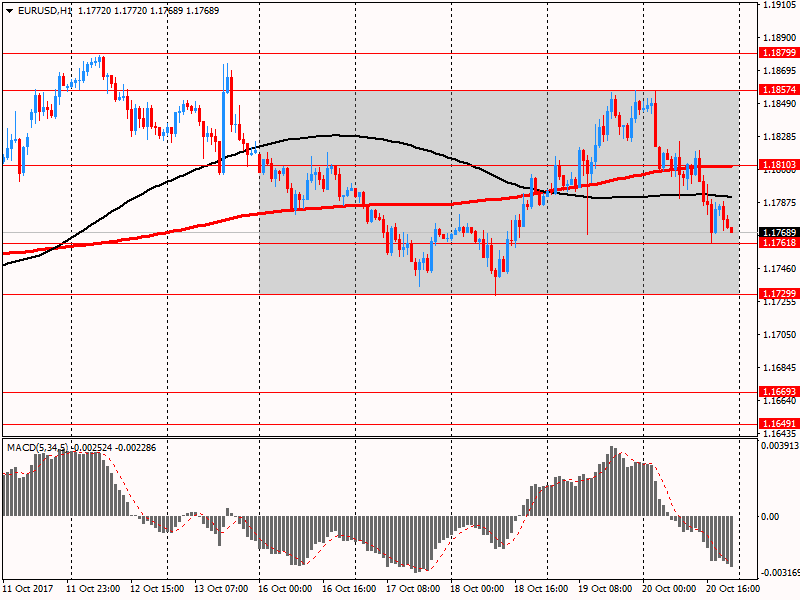Open the chart menu triangle beside EURUSD,H1
Viewport: 800px width, 600px height.
10,11
